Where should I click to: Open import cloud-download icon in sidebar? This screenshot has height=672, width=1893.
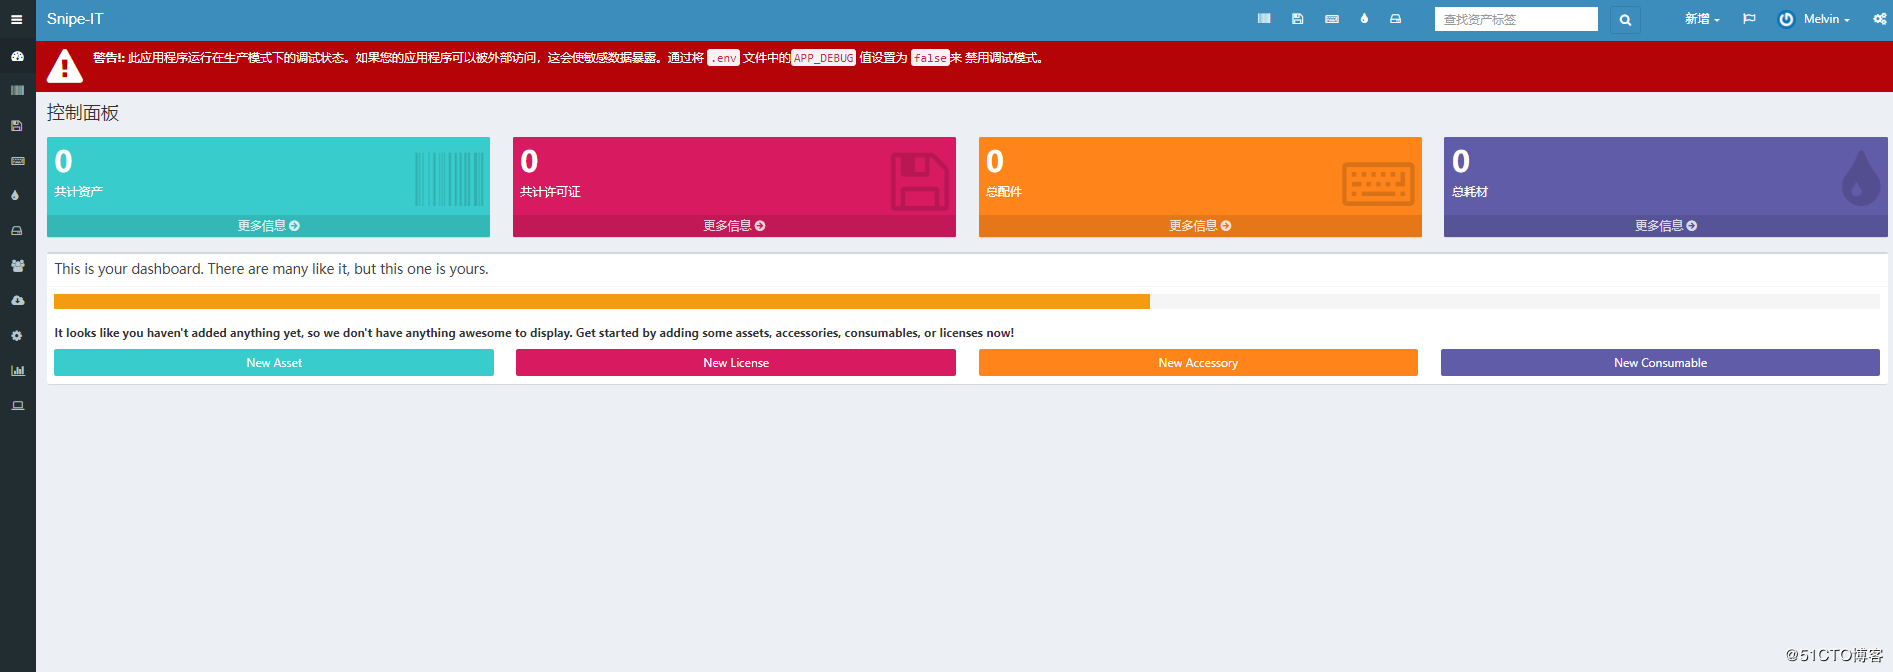click(x=17, y=301)
